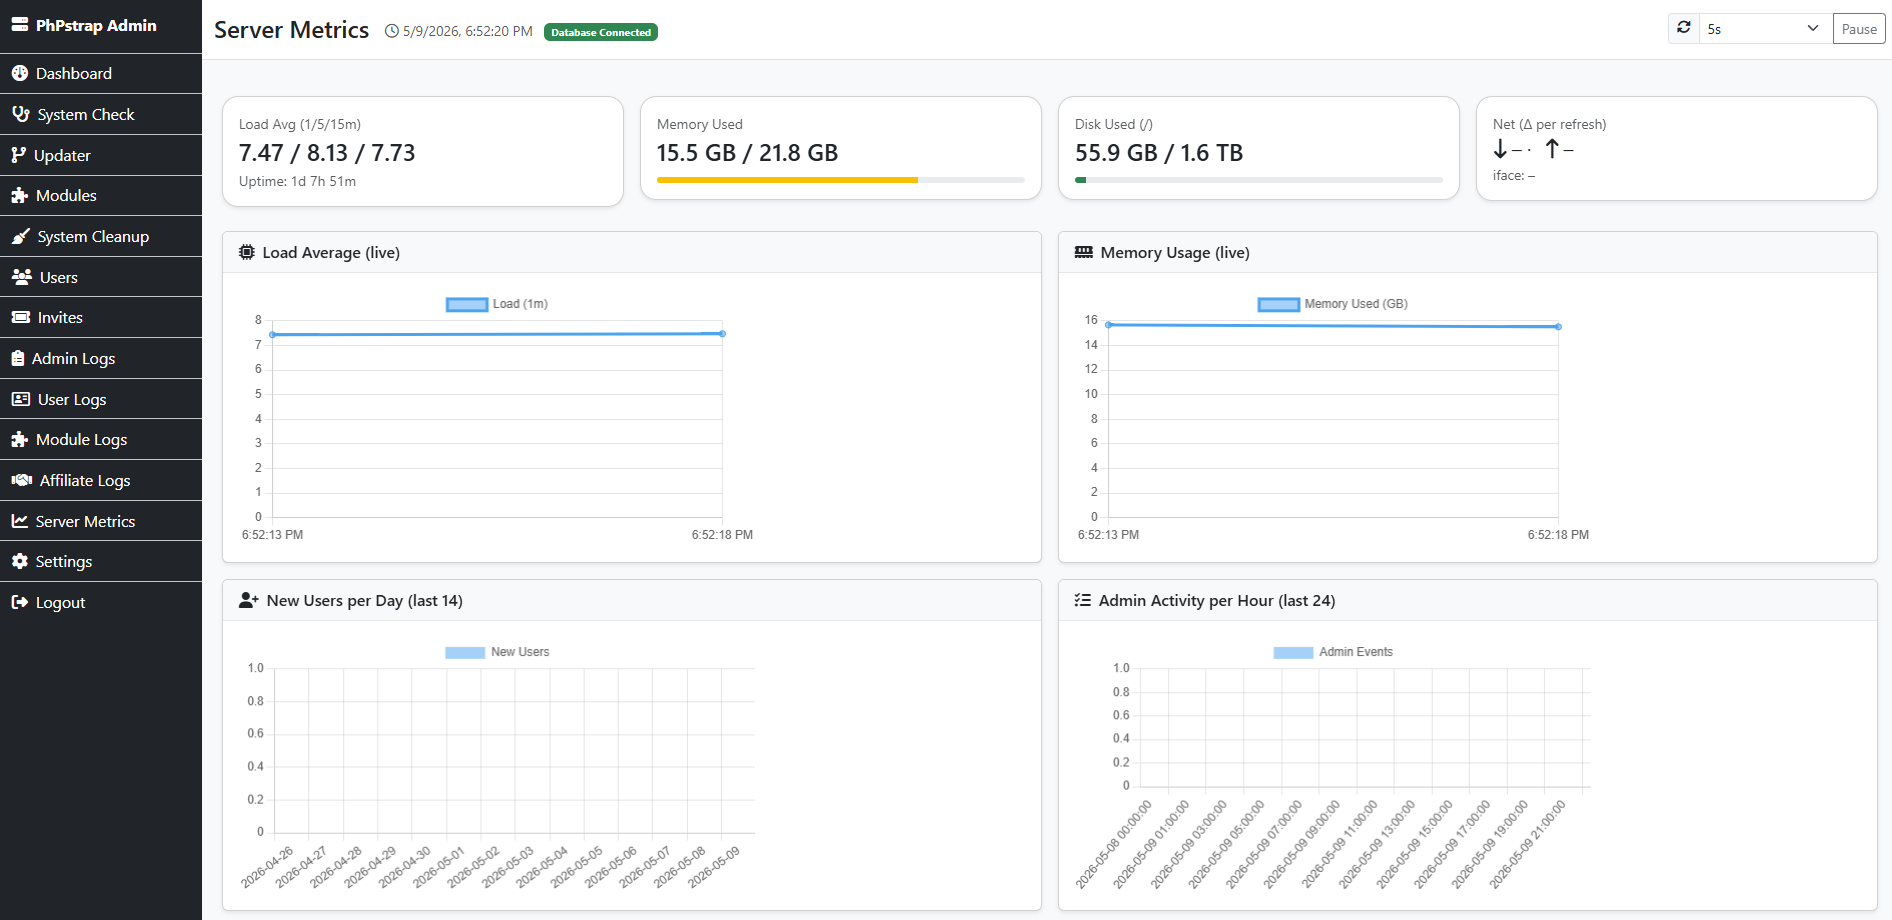This screenshot has height=920, width=1892.
Task: Click the System Check stethoscope icon
Action: coord(21,114)
